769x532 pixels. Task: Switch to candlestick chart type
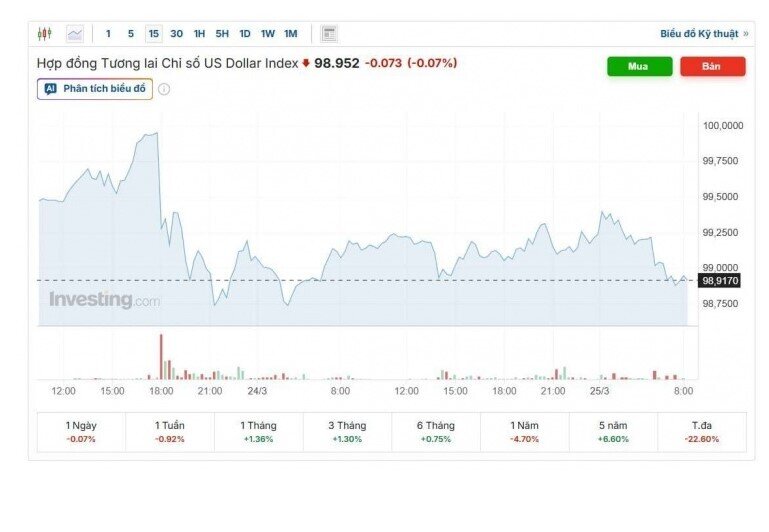pyautogui.click(x=45, y=34)
